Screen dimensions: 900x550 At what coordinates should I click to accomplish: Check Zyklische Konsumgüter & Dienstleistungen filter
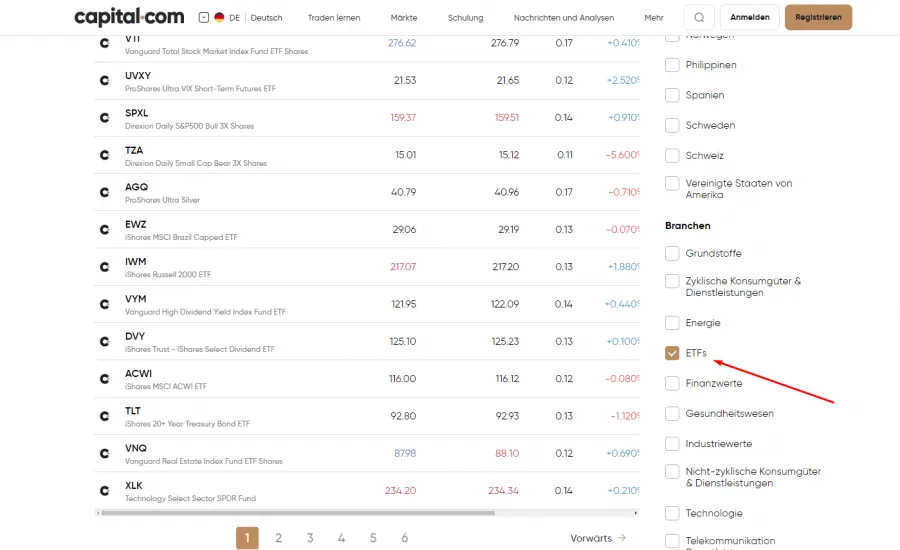(x=672, y=281)
